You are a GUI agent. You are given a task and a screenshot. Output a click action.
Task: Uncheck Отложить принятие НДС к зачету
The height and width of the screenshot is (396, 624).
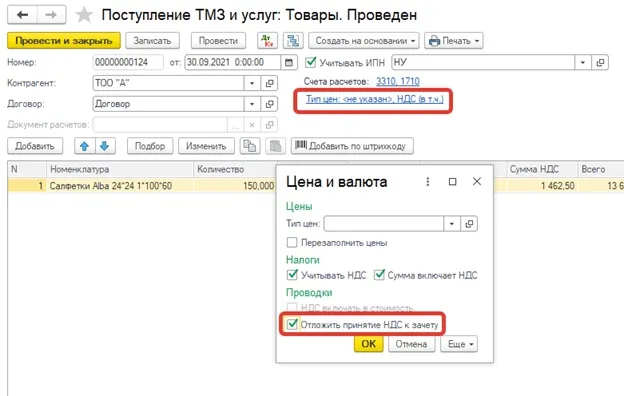pyautogui.click(x=292, y=324)
